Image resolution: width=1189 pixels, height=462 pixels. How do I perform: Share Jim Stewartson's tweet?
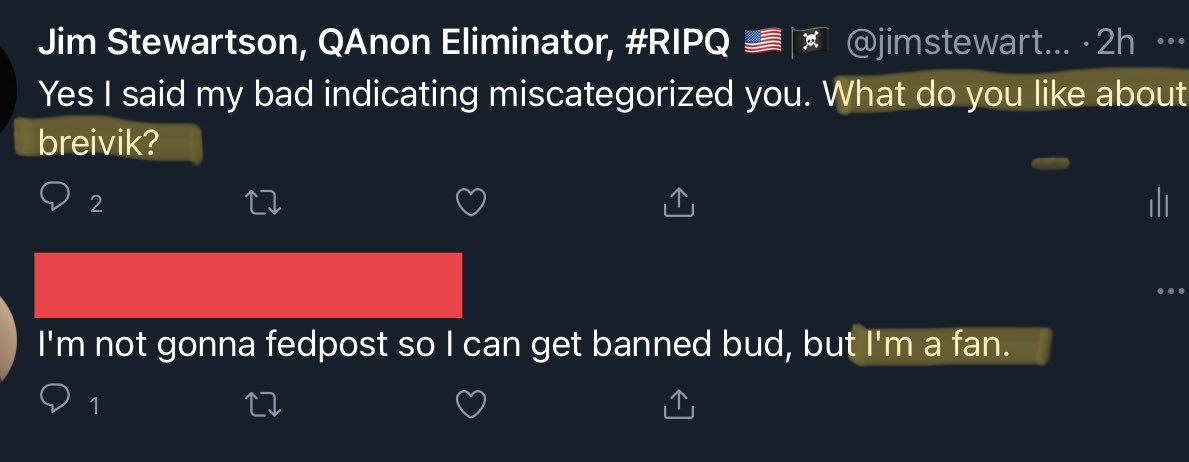click(x=677, y=202)
